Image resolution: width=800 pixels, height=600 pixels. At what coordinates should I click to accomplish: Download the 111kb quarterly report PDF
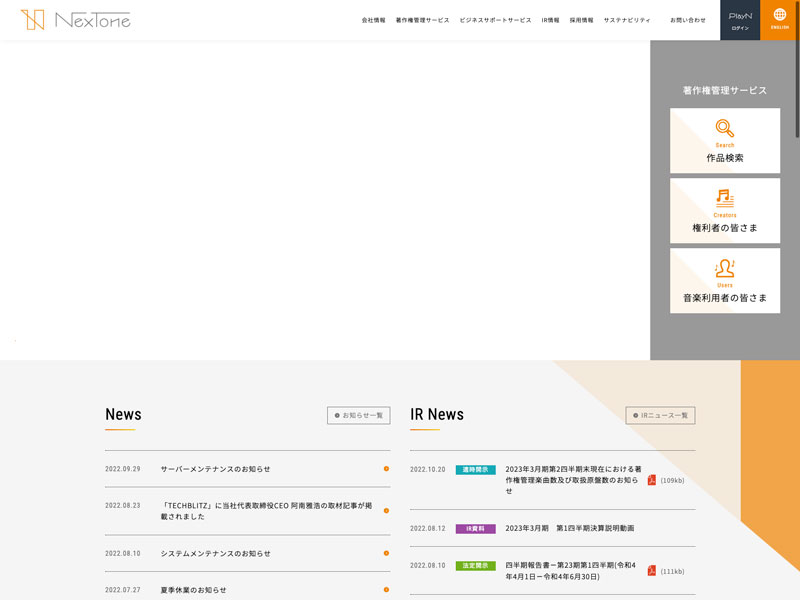[x=652, y=570]
